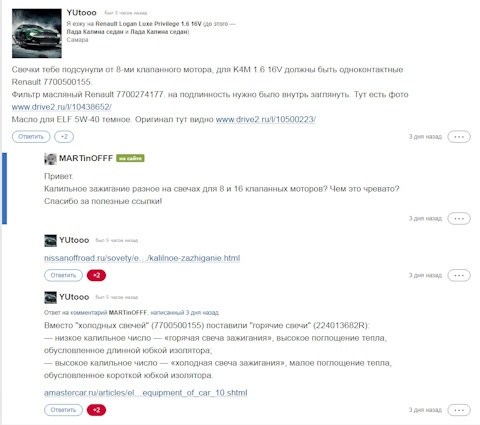Like the top comment with the outlined +2 badge
Viewport: 480px width, 425px height.
(x=64, y=137)
